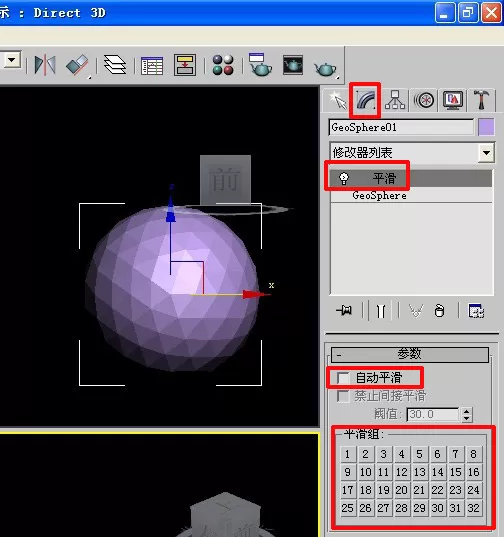The image size is (504, 537).
Task: Restore down the window
Action: tap(468, 13)
